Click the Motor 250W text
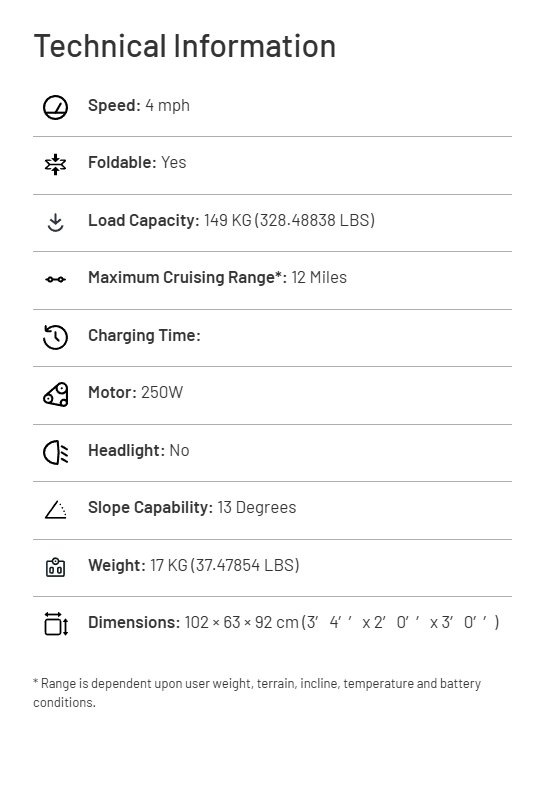 click(x=135, y=393)
